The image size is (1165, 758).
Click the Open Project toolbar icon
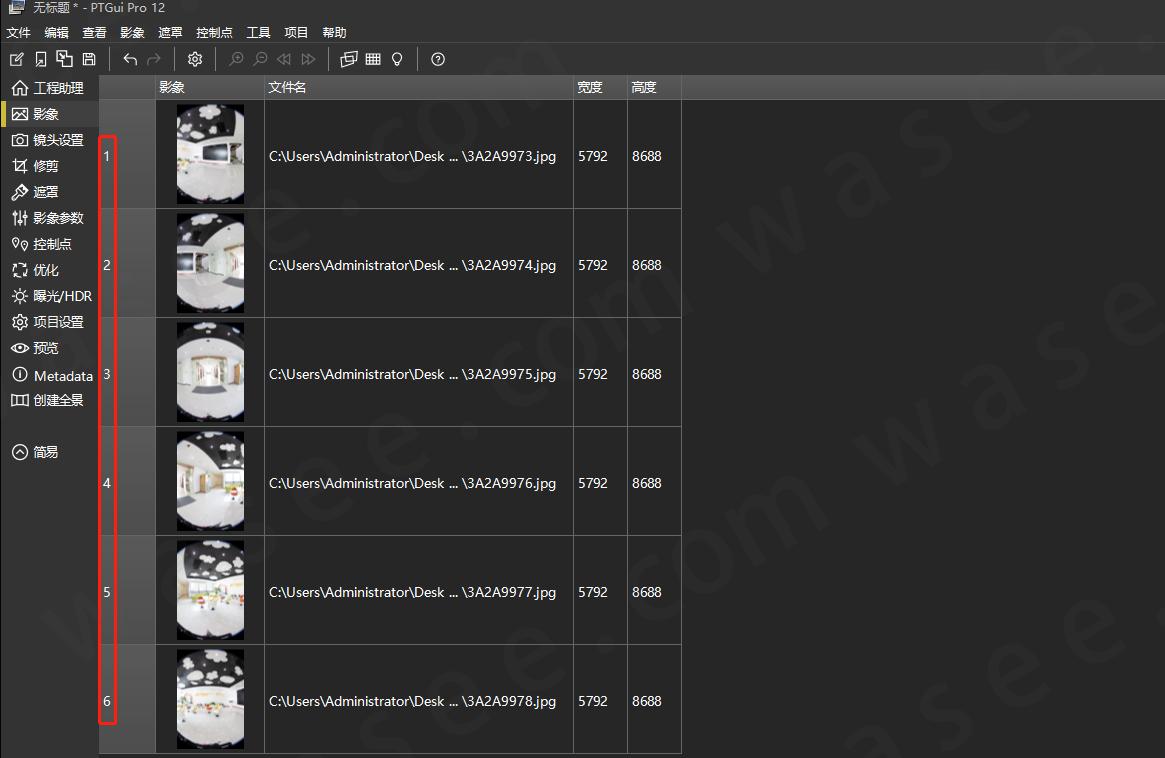(x=41, y=59)
